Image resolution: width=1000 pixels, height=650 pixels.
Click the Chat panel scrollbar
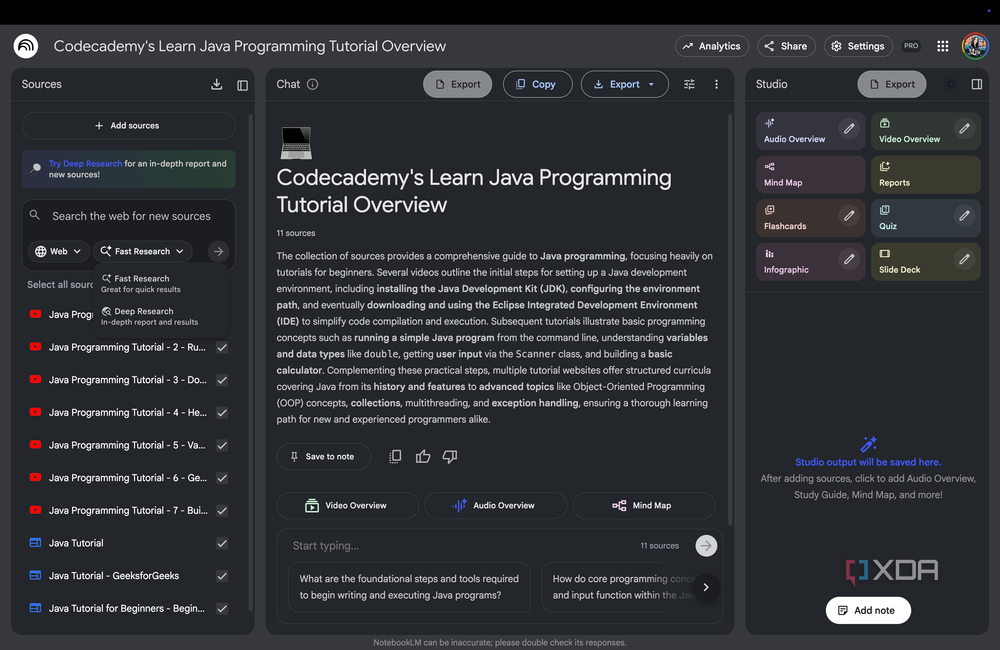click(x=730, y=319)
